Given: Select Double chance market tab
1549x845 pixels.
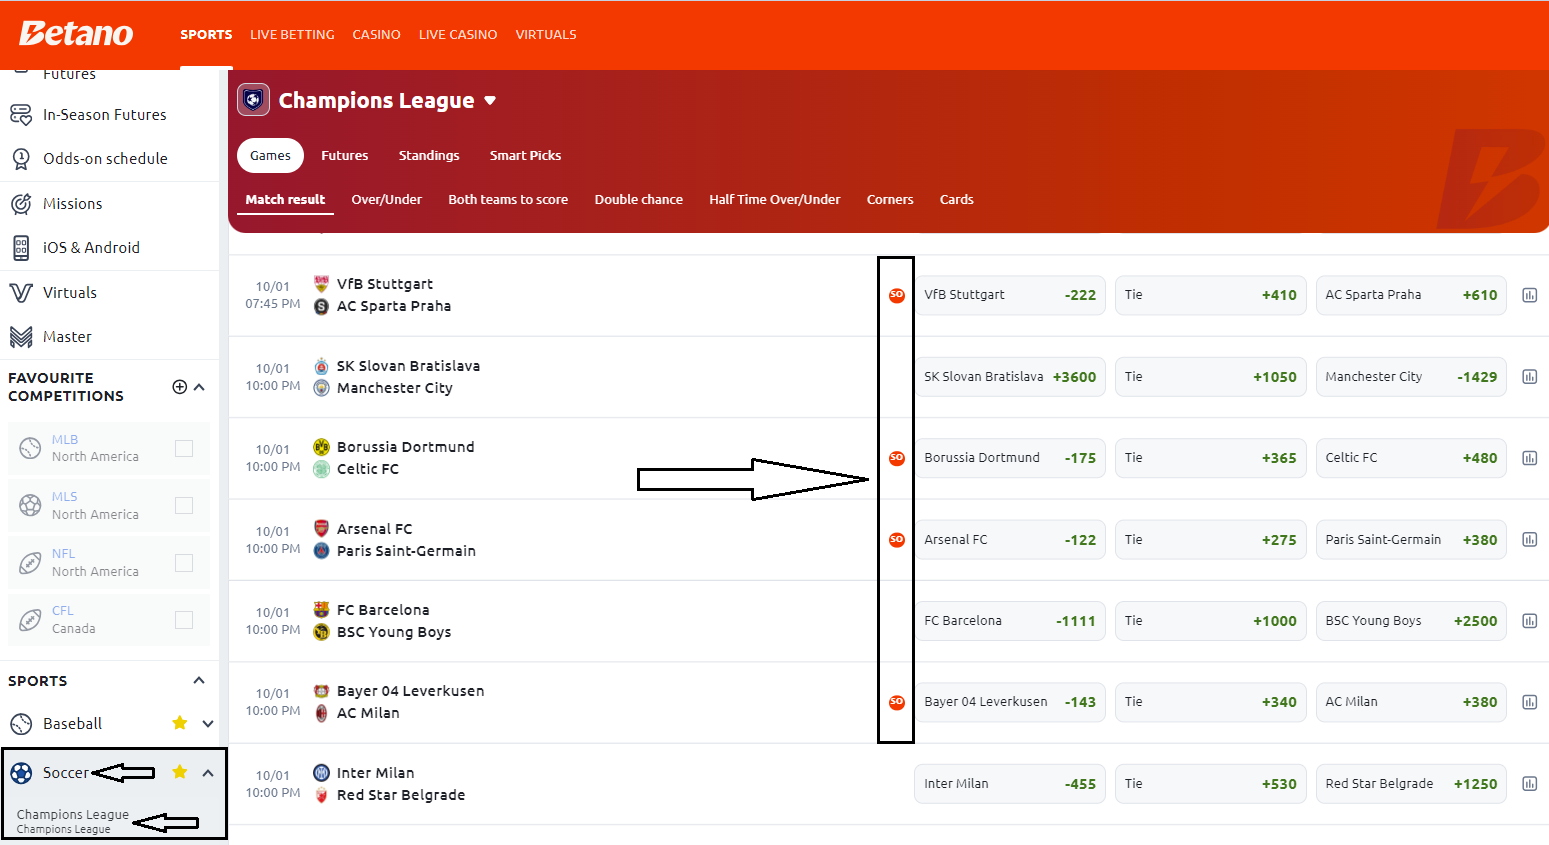Looking at the screenshot, I should click(x=639, y=200).
